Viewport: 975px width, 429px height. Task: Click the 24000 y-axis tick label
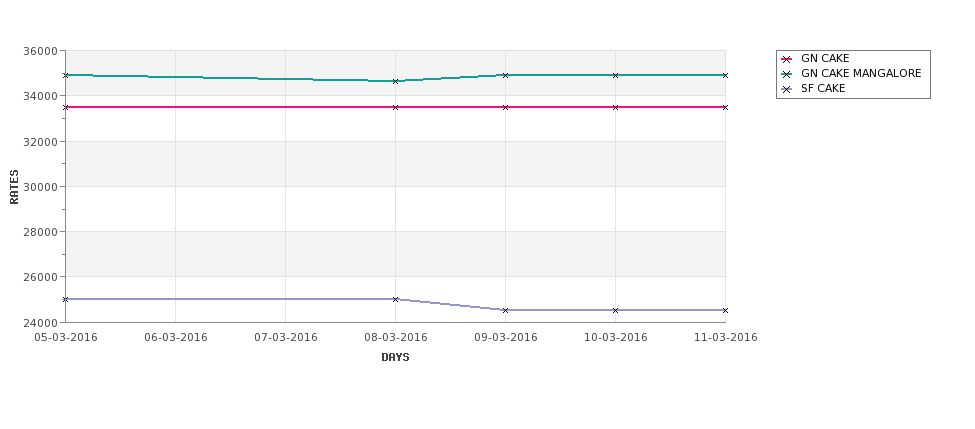click(41, 323)
